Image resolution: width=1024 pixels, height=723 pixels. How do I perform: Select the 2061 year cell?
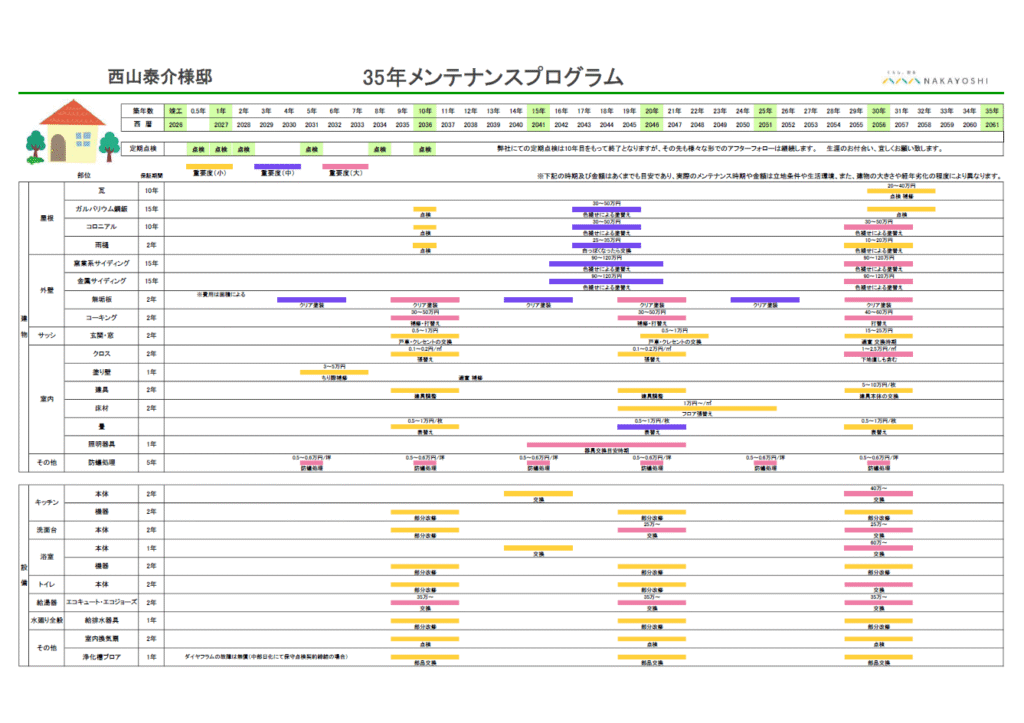click(992, 125)
